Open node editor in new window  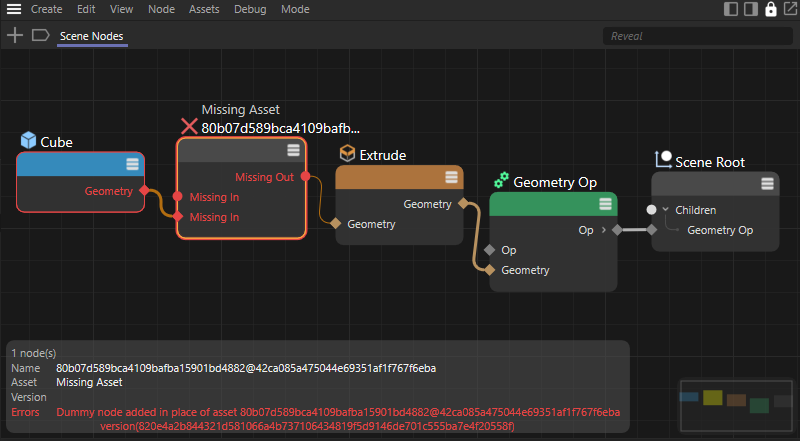[x=789, y=9]
